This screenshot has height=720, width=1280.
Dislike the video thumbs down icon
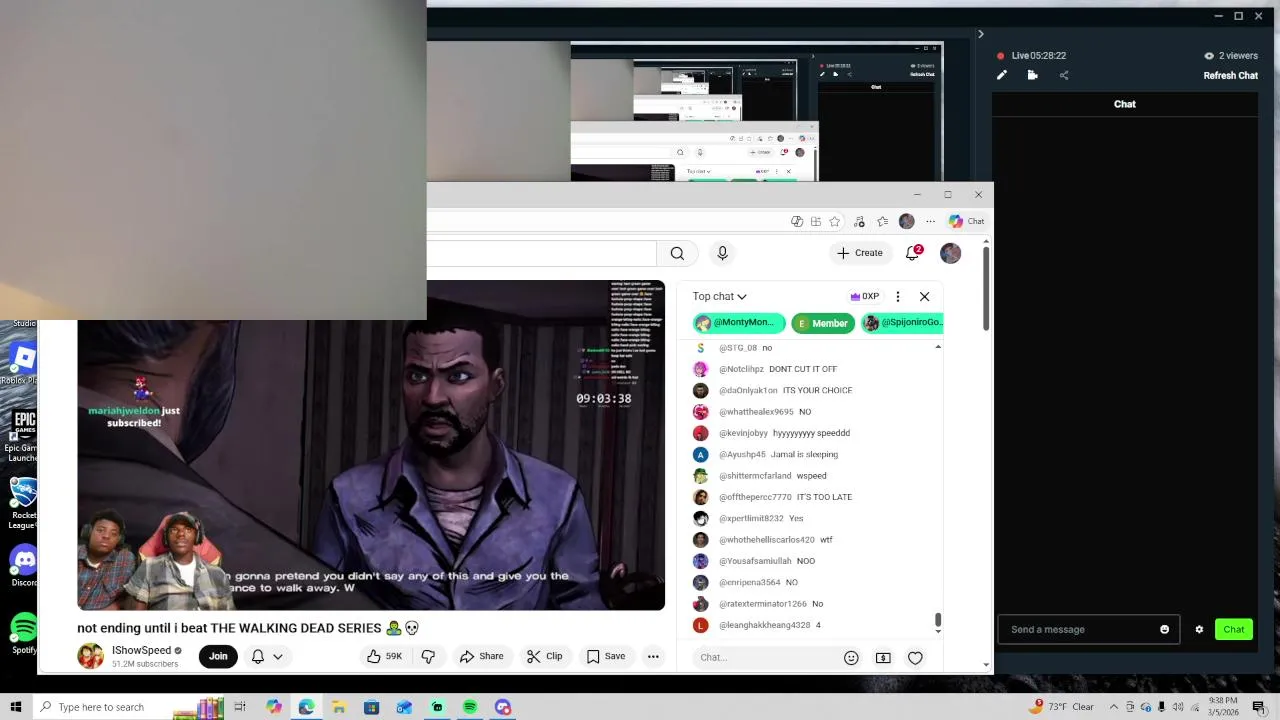coord(428,656)
